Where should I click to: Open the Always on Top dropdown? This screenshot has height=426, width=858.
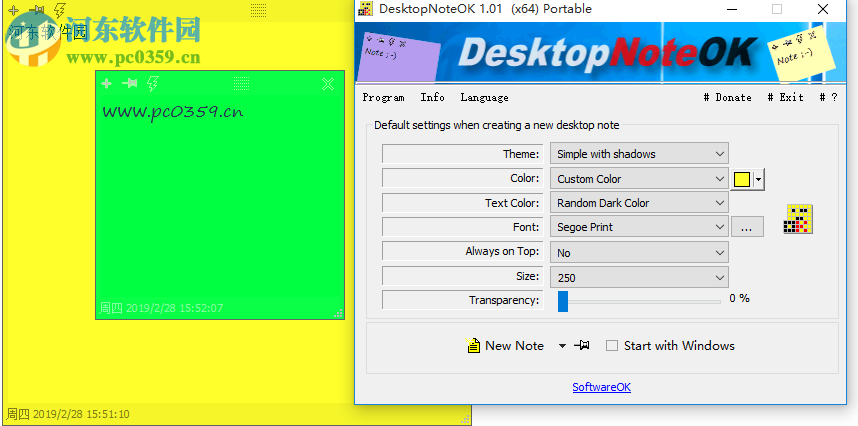tap(639, 253)
